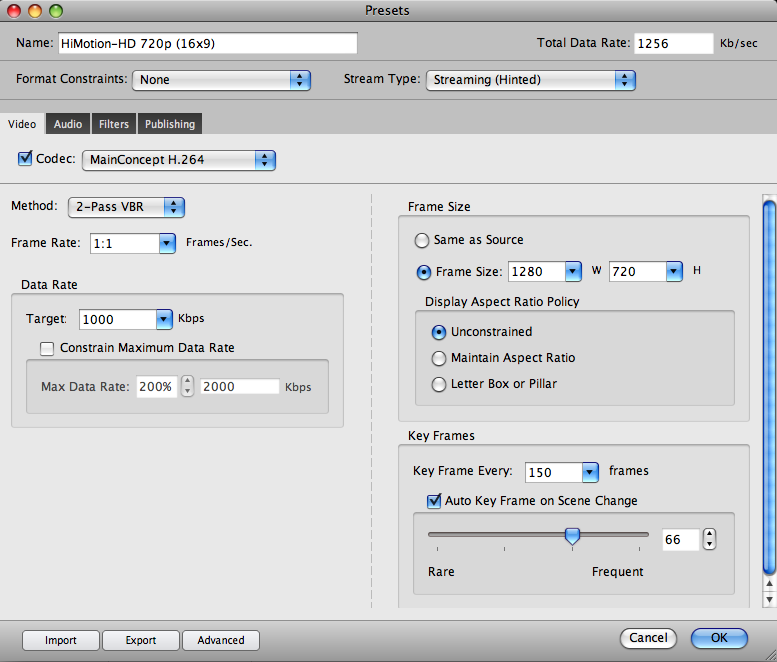Expand the Key Frame Every combo arrow
Viewport: 777px width, 662px height.
(590, 472)
